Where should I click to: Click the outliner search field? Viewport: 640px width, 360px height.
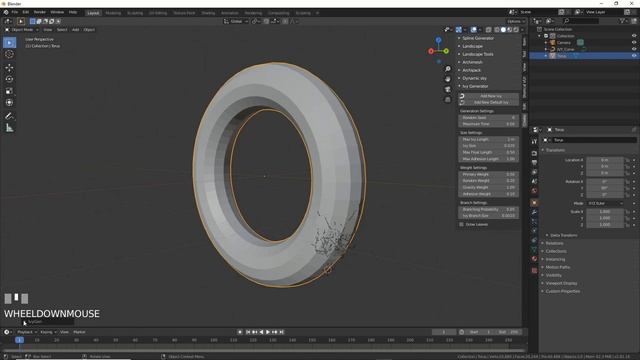[x=581, y=20]
